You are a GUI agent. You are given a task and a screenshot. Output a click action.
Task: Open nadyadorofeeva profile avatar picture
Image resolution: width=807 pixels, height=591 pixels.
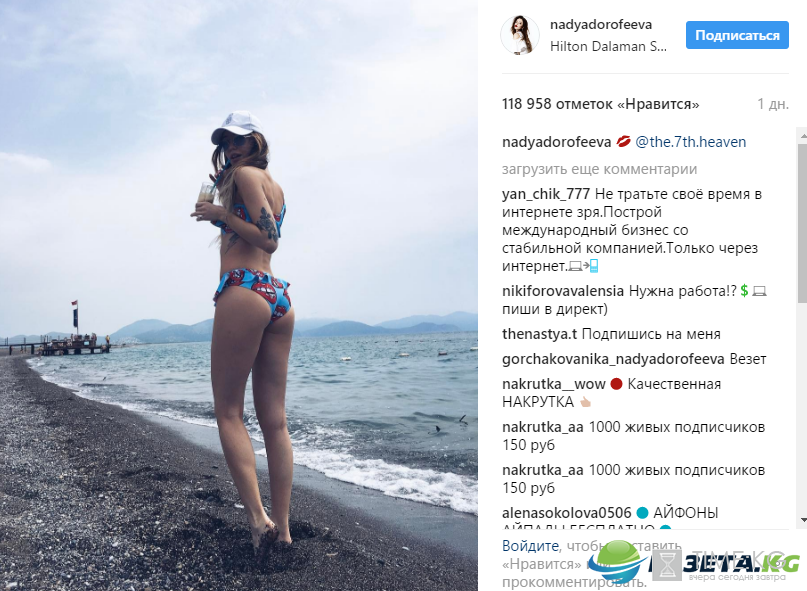pyautogui.click(x=520, y=35)
